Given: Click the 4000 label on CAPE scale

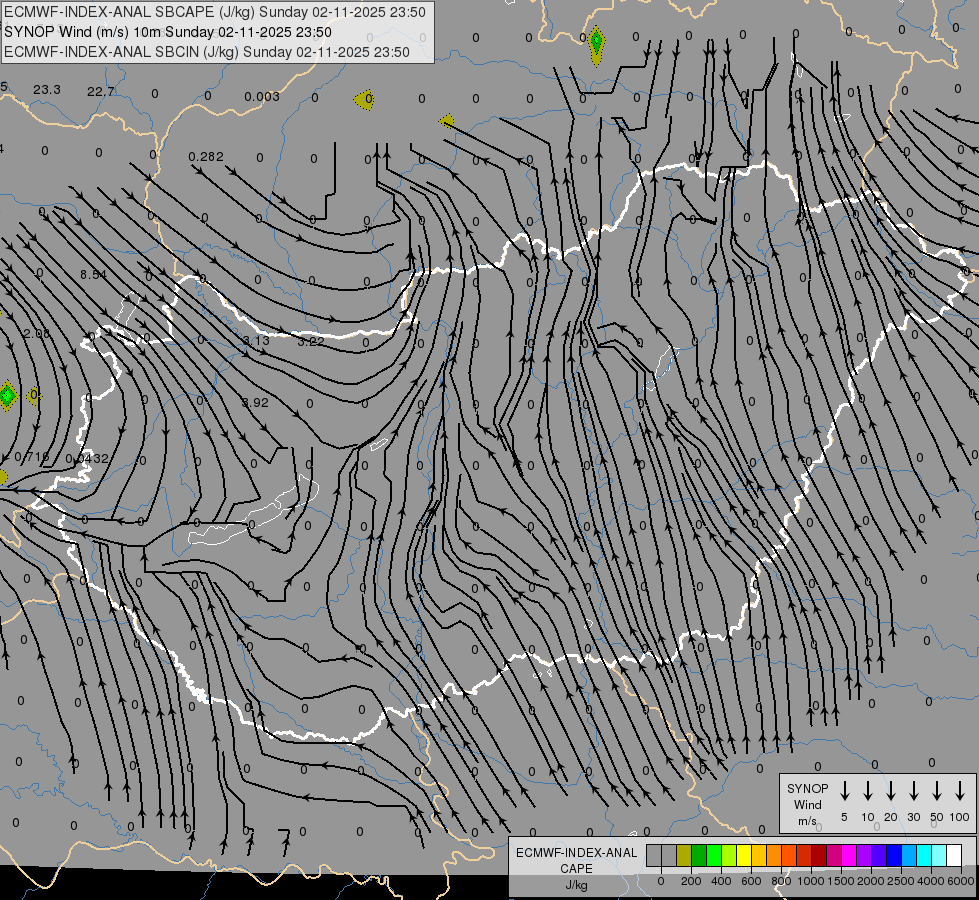Looking at the screenshot, I should (931, 881).
